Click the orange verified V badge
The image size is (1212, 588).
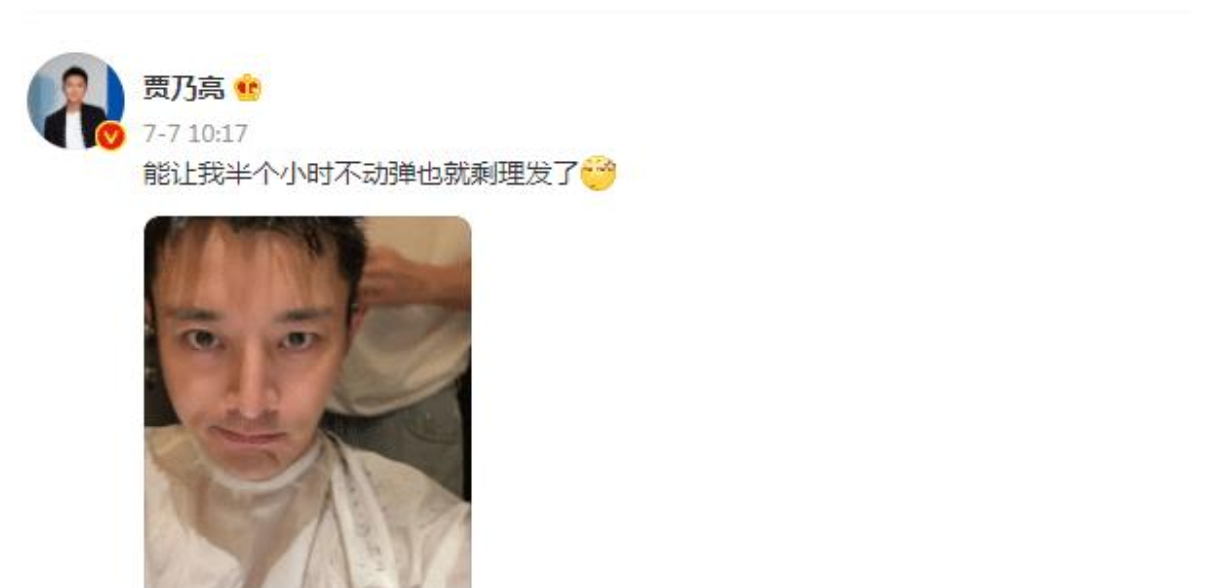[x=110, y=136]
